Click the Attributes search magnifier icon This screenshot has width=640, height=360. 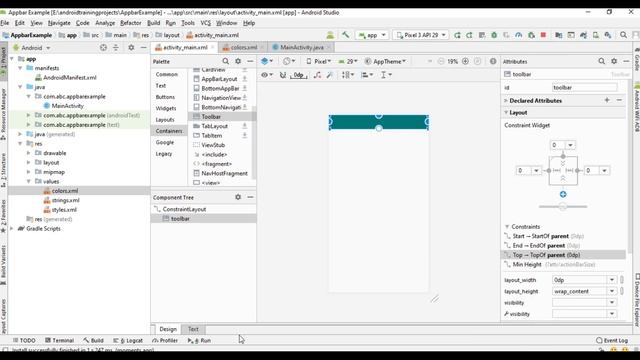(602, 61)
